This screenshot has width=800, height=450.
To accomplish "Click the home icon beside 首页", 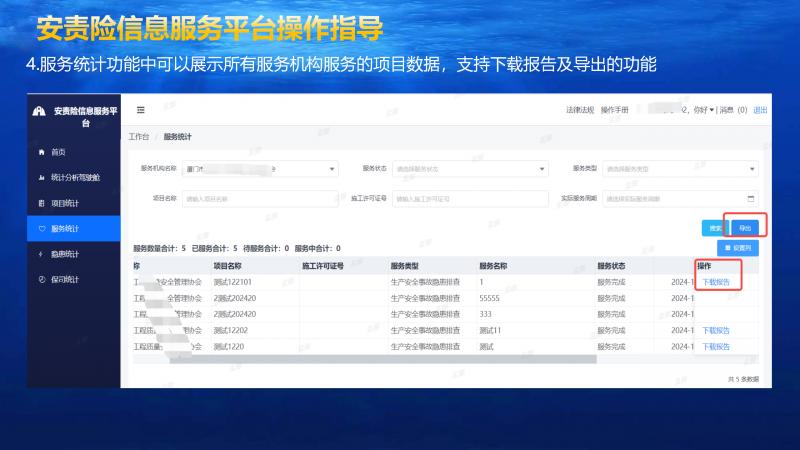I will click(41, 152).
